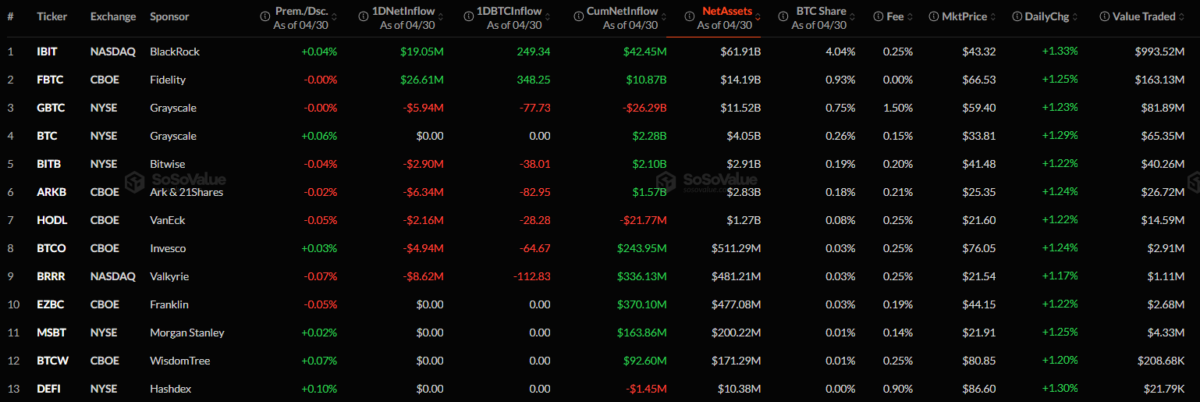
Task: Open the BTCW ticker
Action: [51, 360]
